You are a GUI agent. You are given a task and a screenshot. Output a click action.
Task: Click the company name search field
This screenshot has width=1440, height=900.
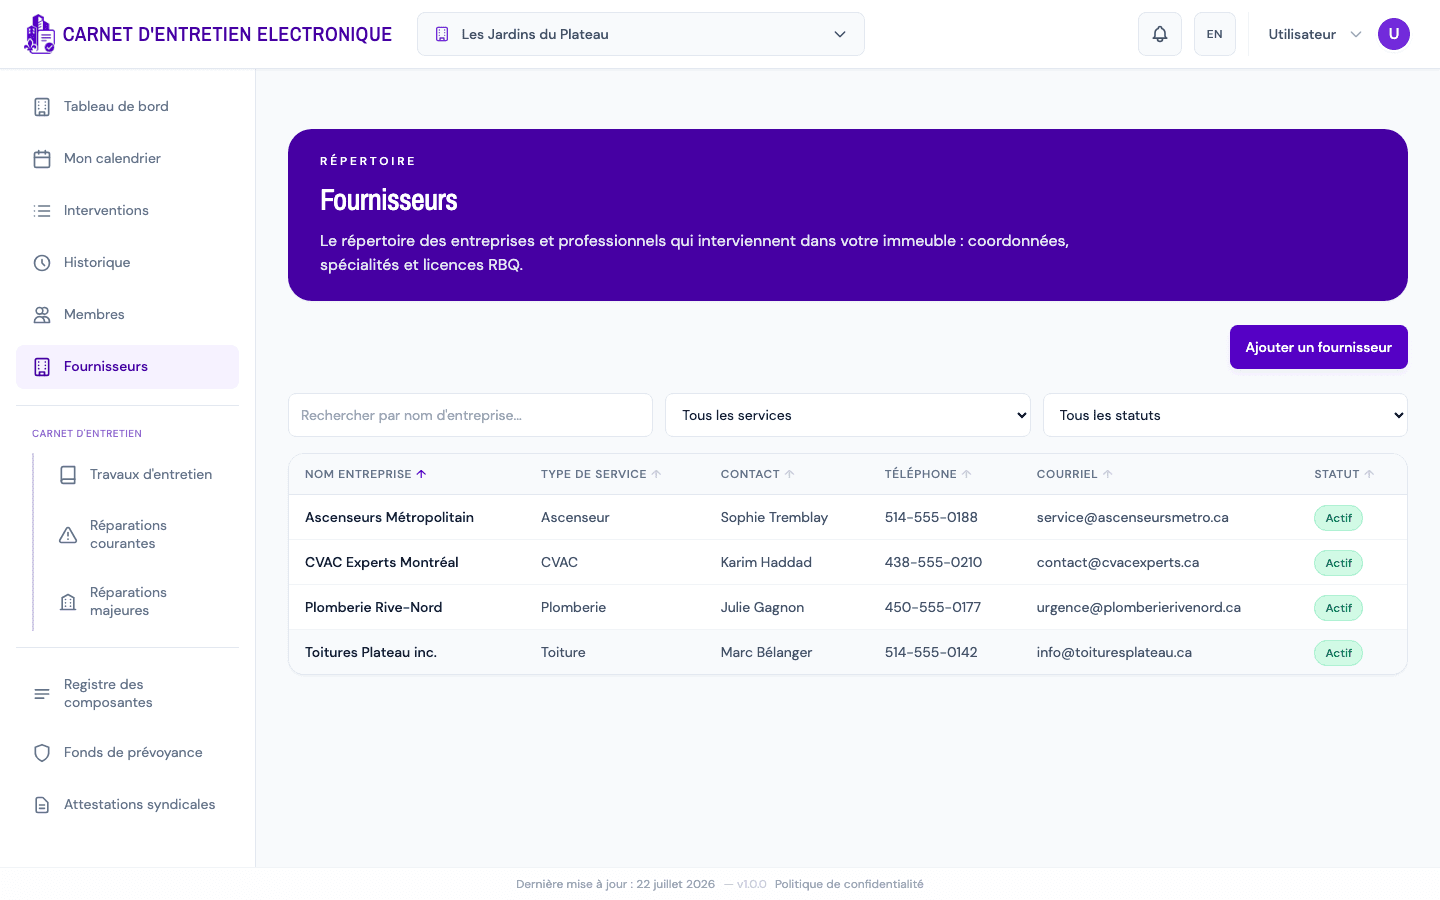click(470, 415)
